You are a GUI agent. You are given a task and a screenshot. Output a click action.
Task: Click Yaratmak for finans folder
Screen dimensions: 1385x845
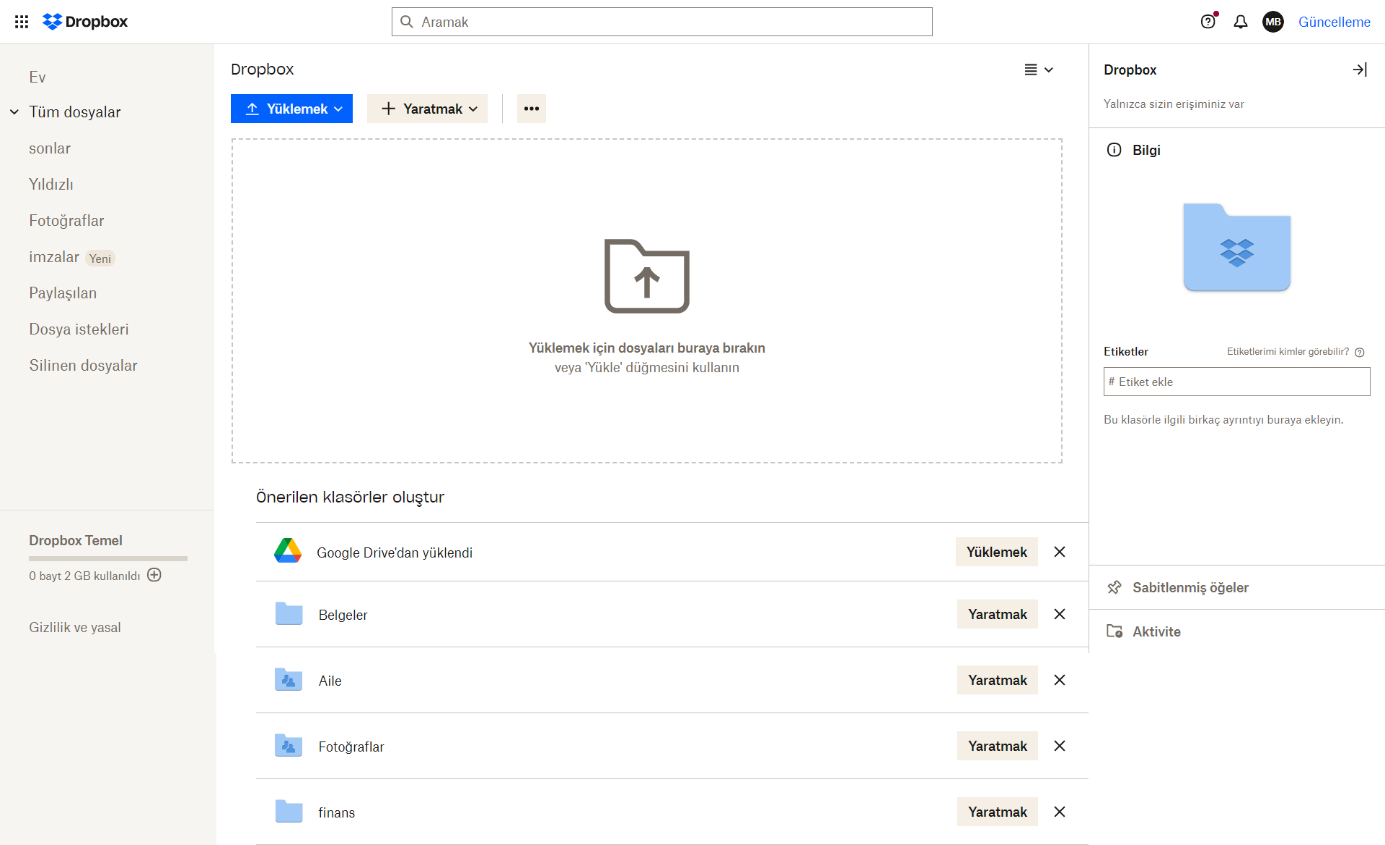click(x=997, y=812)
